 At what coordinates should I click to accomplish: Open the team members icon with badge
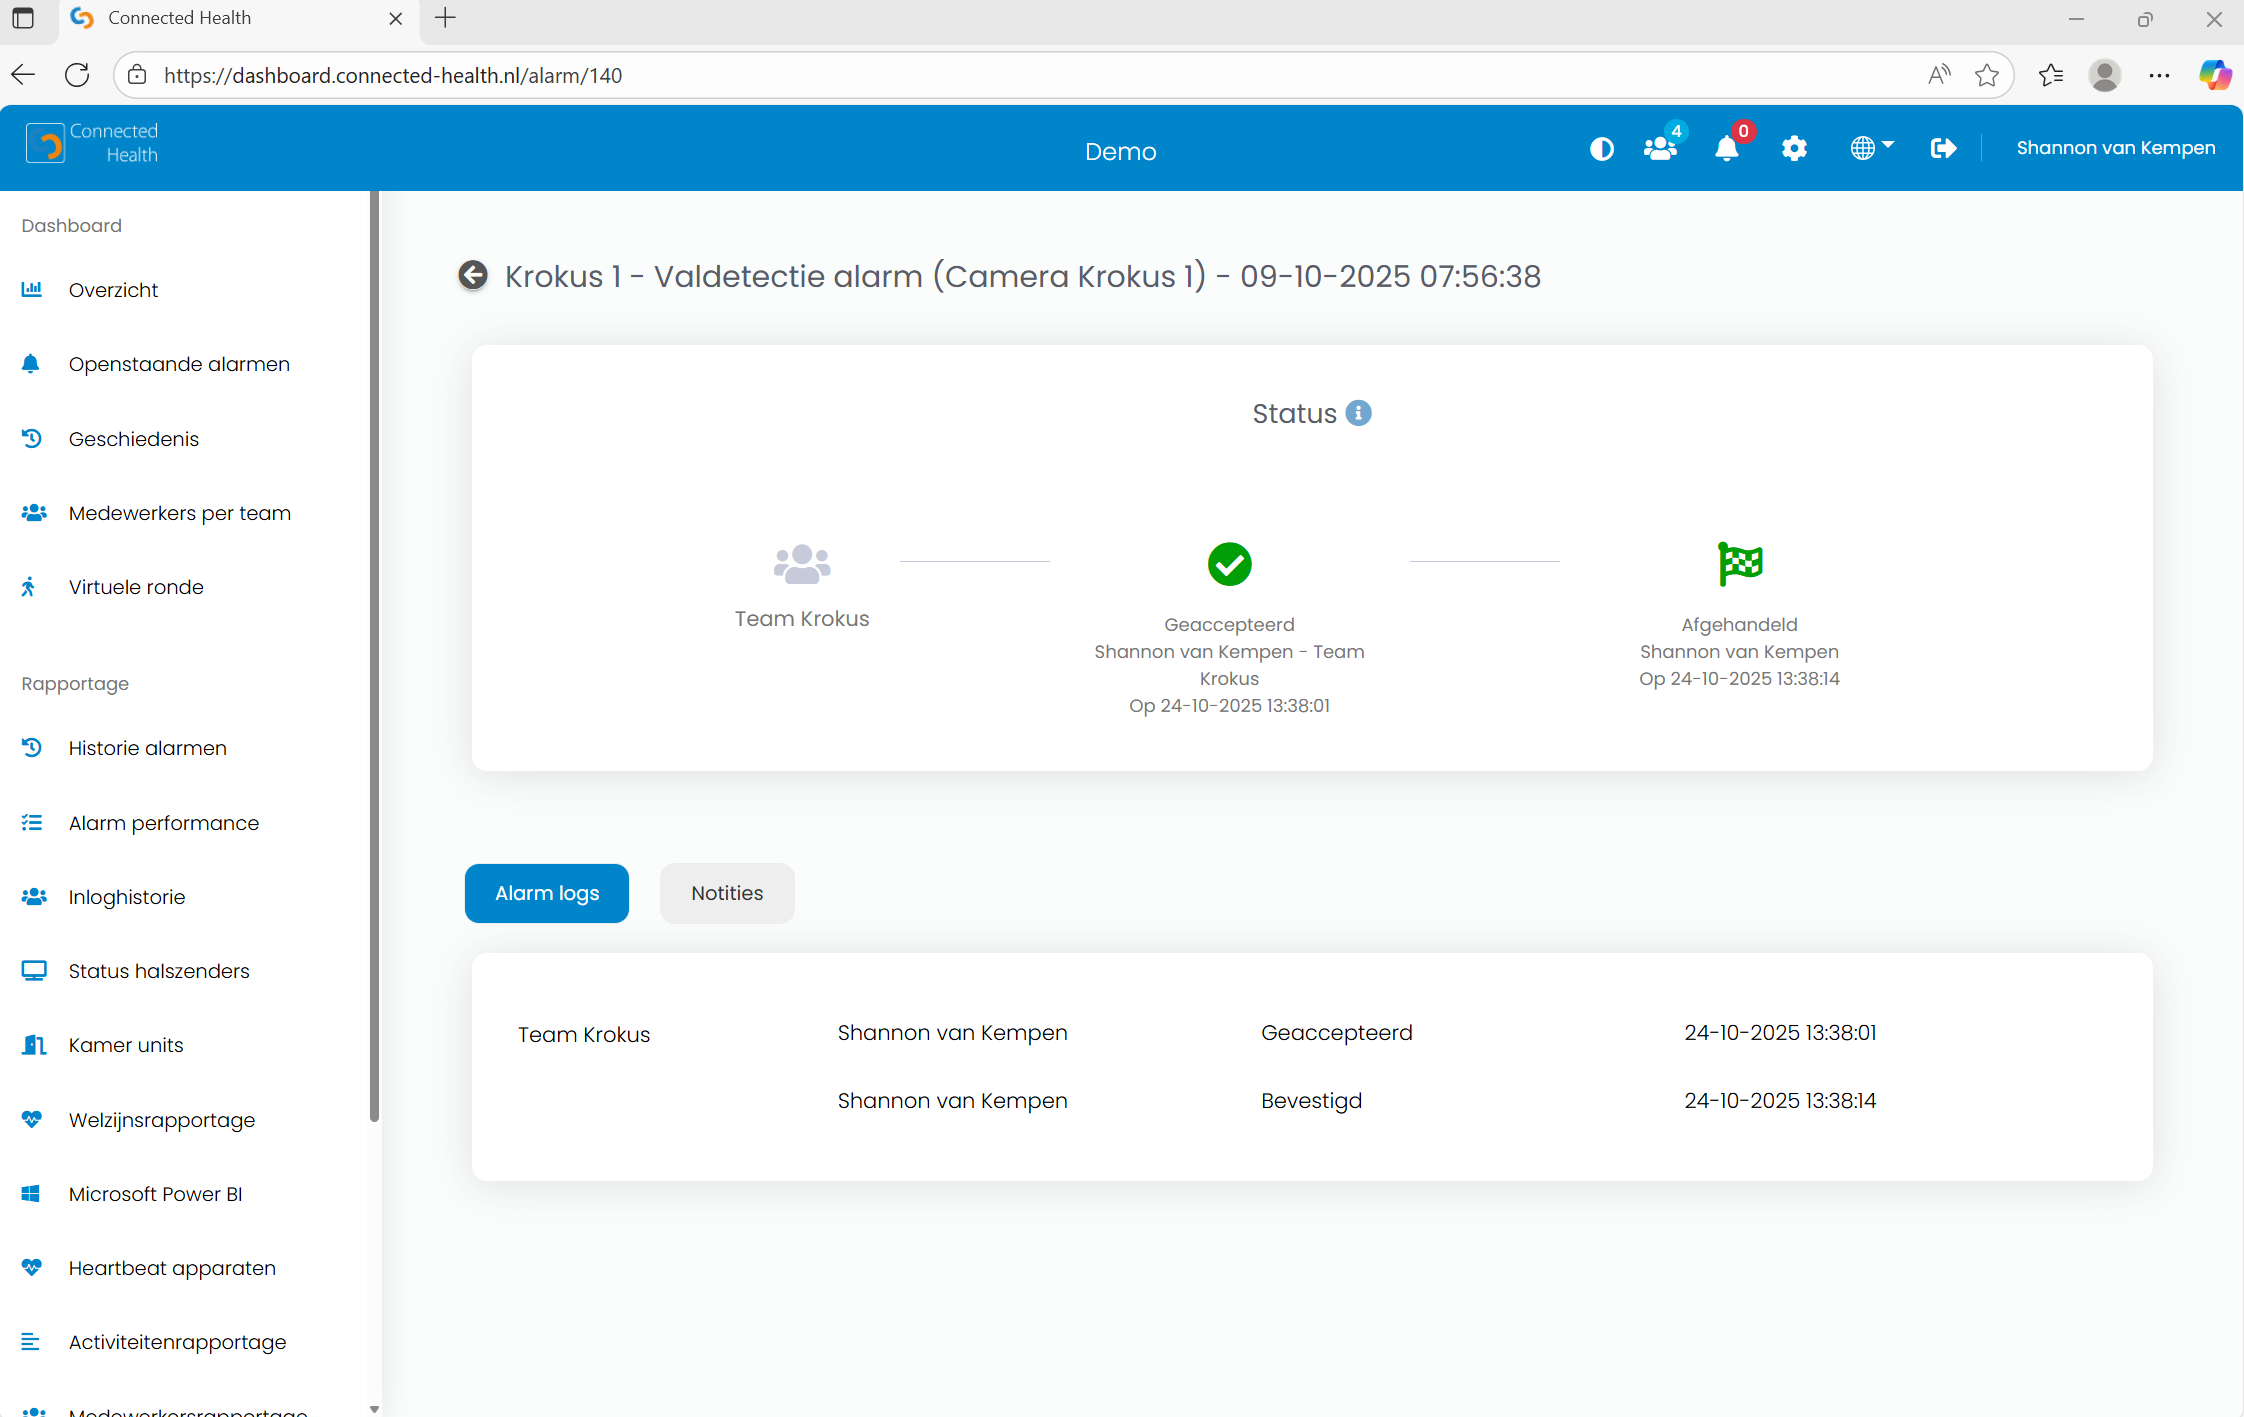pyautogui.click(x=1660, y=149)
